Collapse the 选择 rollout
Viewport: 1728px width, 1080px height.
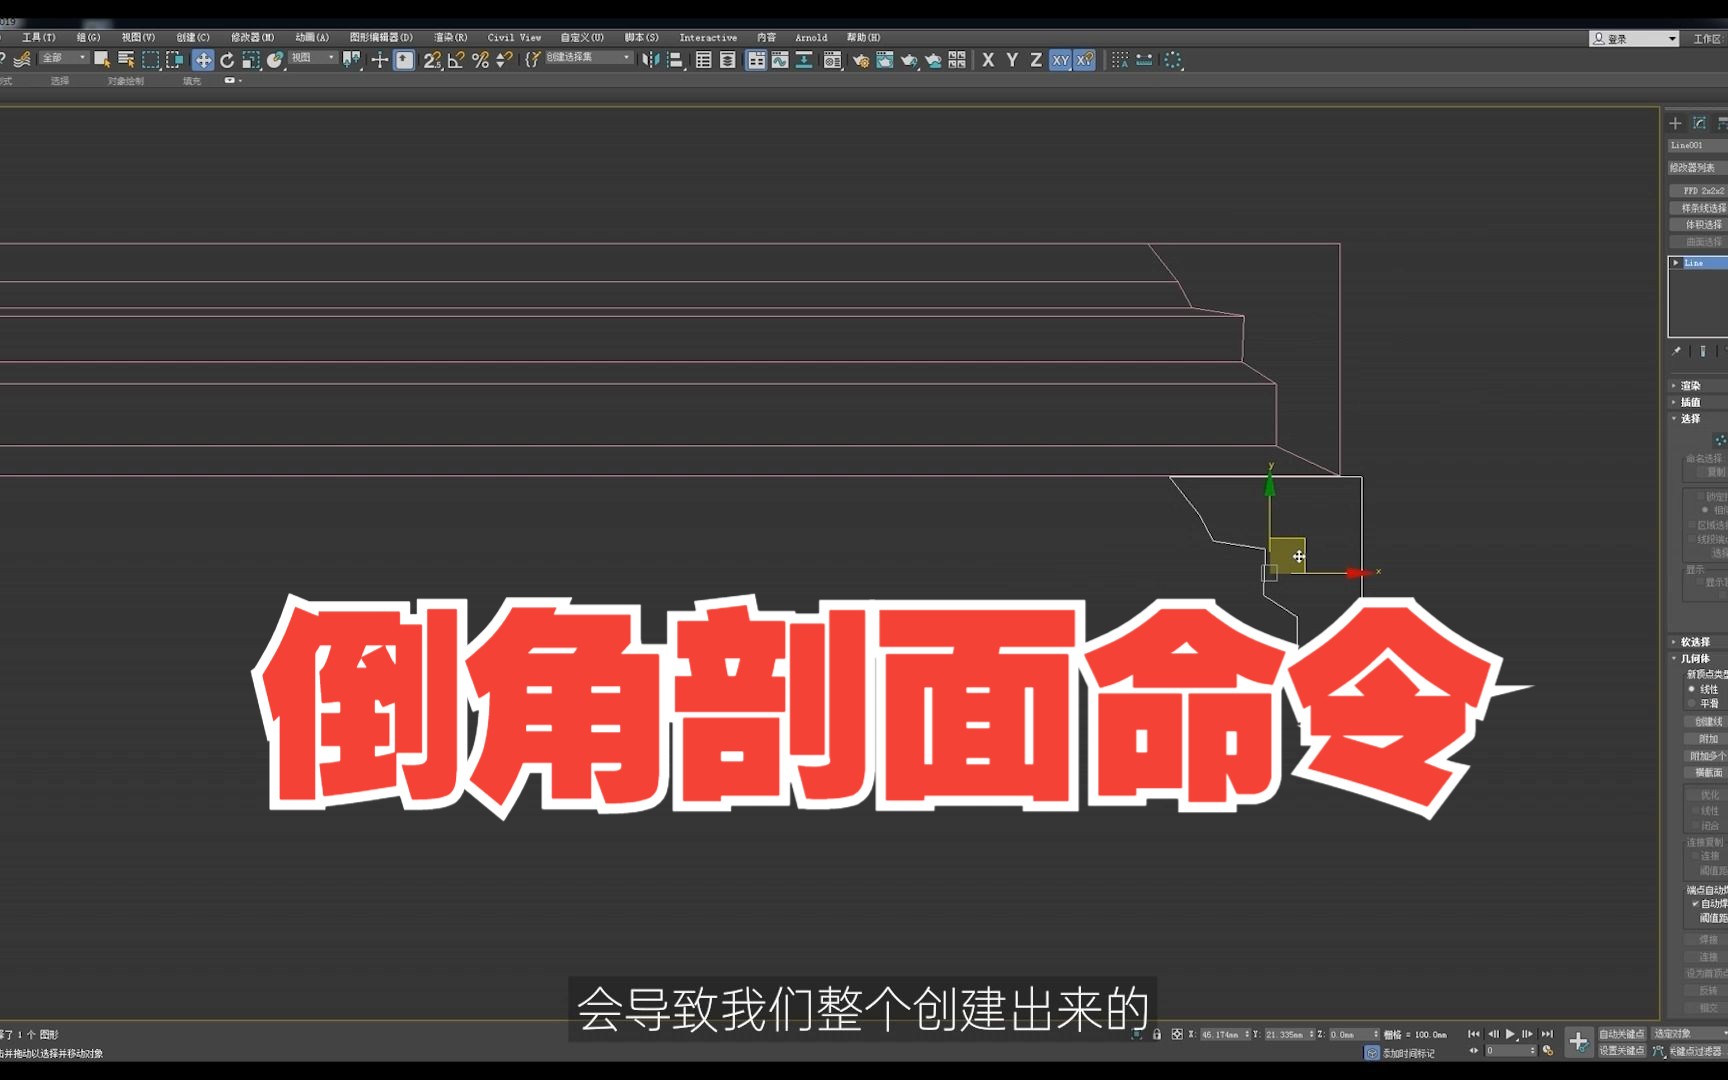pyautogui.click(x=1690, y=419)
